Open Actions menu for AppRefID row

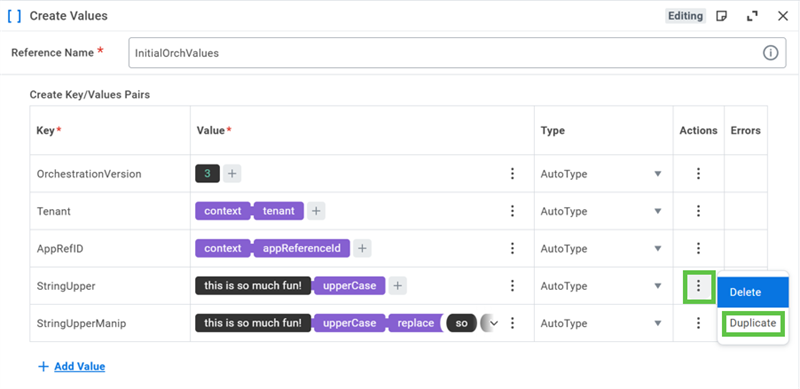698,249
